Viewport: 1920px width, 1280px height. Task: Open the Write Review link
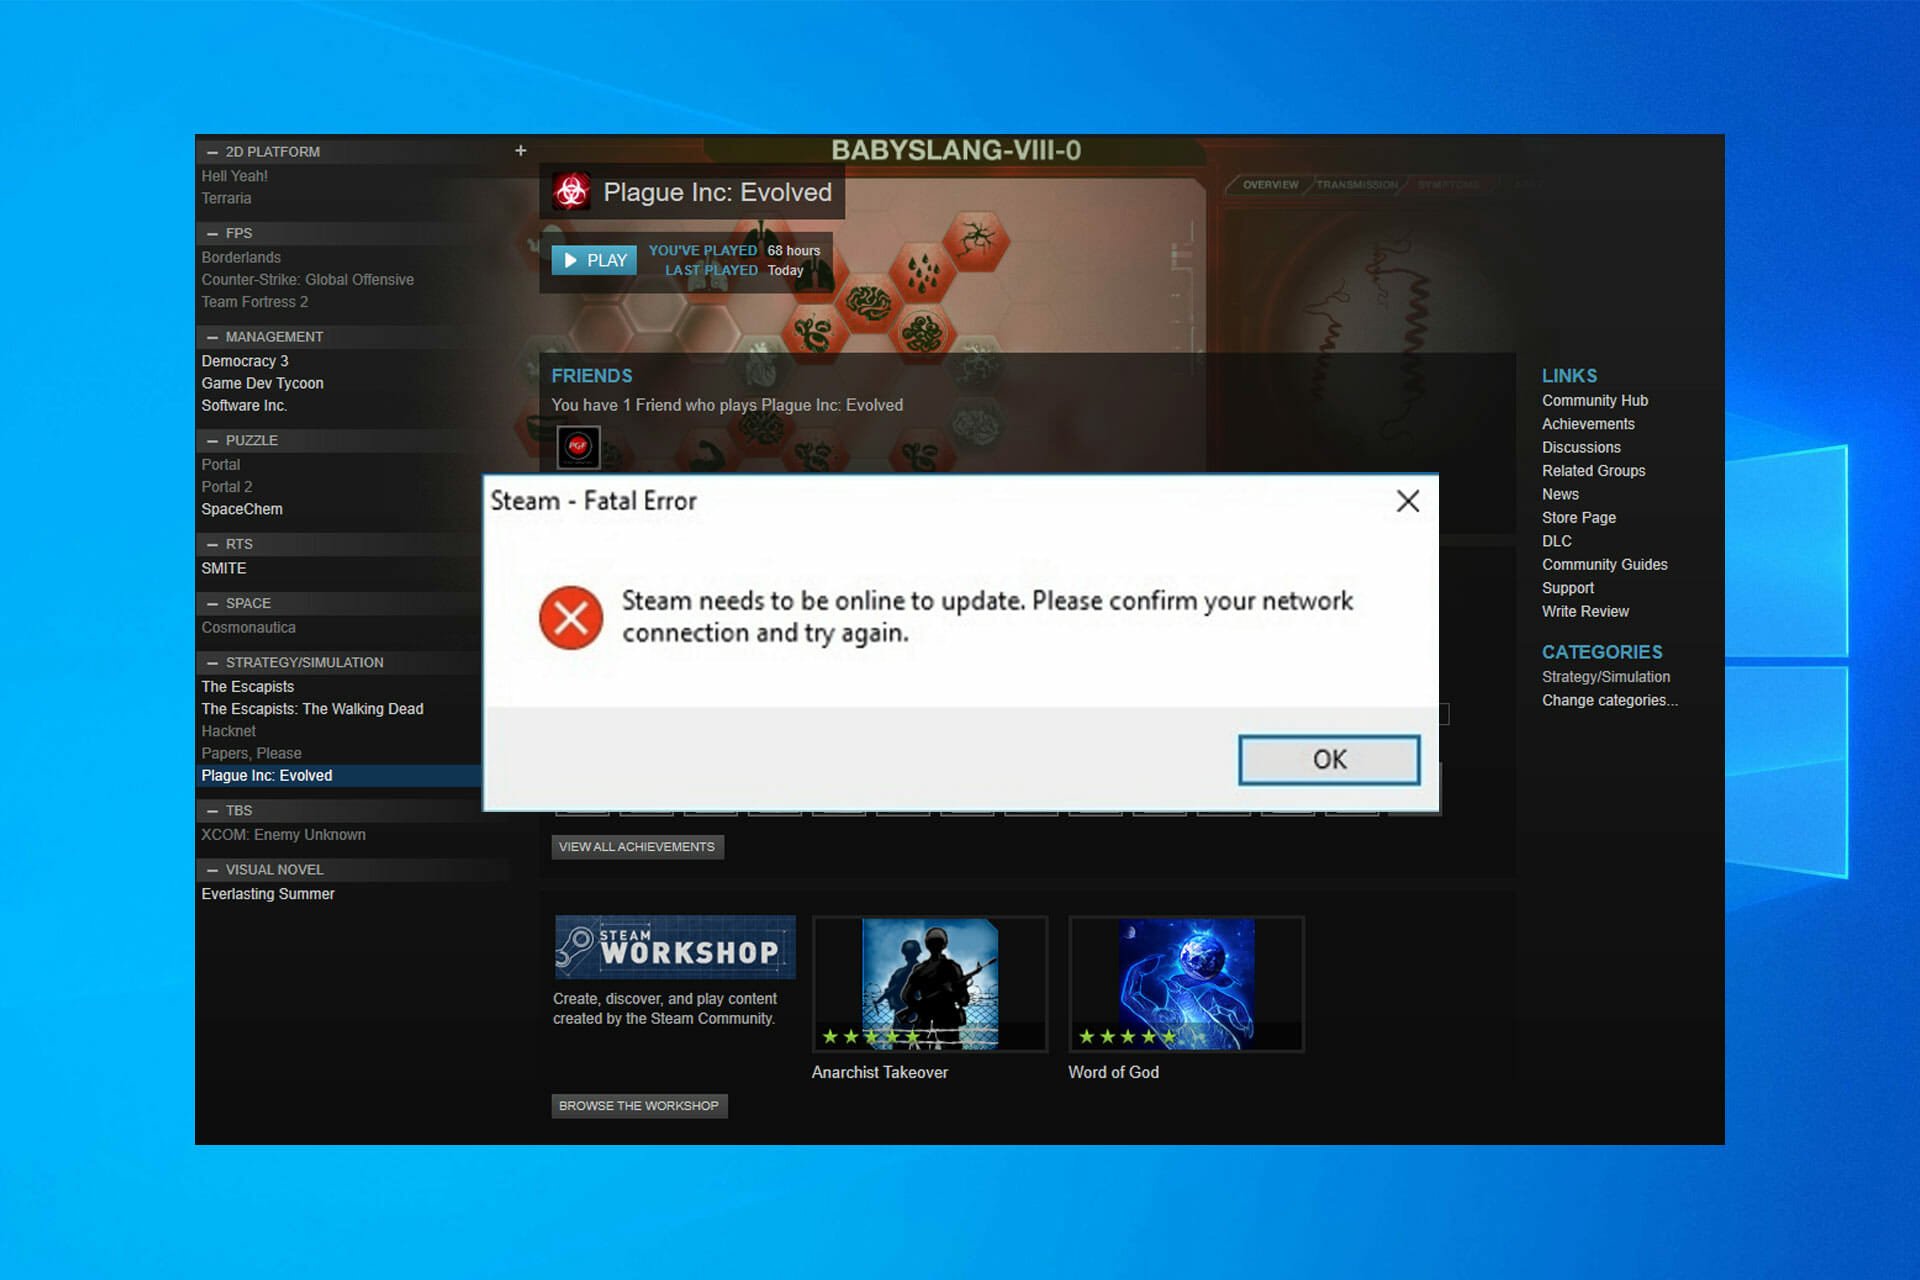pyautogui.click(x=1585, y=611)
